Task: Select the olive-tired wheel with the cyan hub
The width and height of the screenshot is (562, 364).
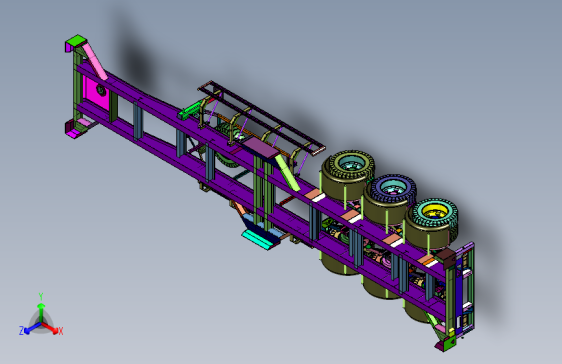Action: [351, 164]
